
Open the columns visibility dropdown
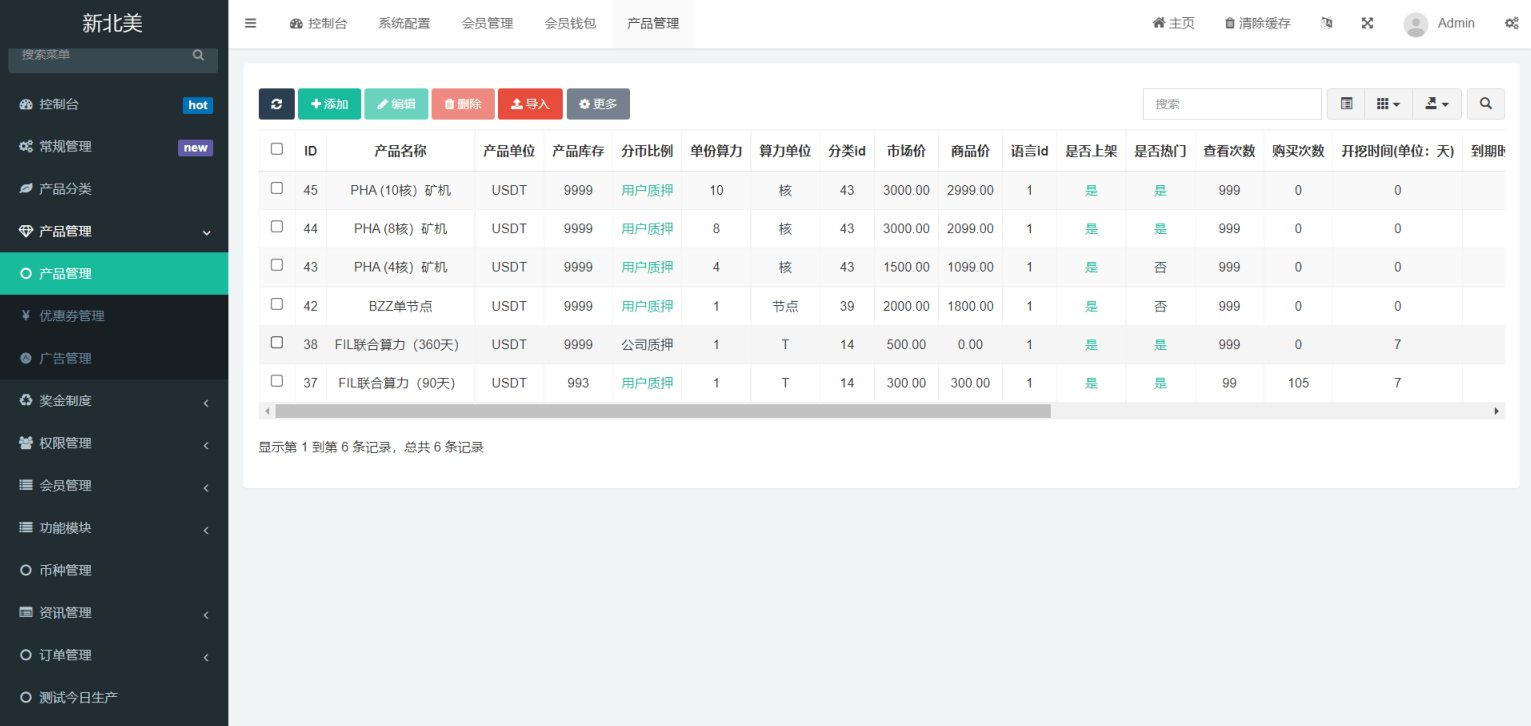pos(1388,103)
